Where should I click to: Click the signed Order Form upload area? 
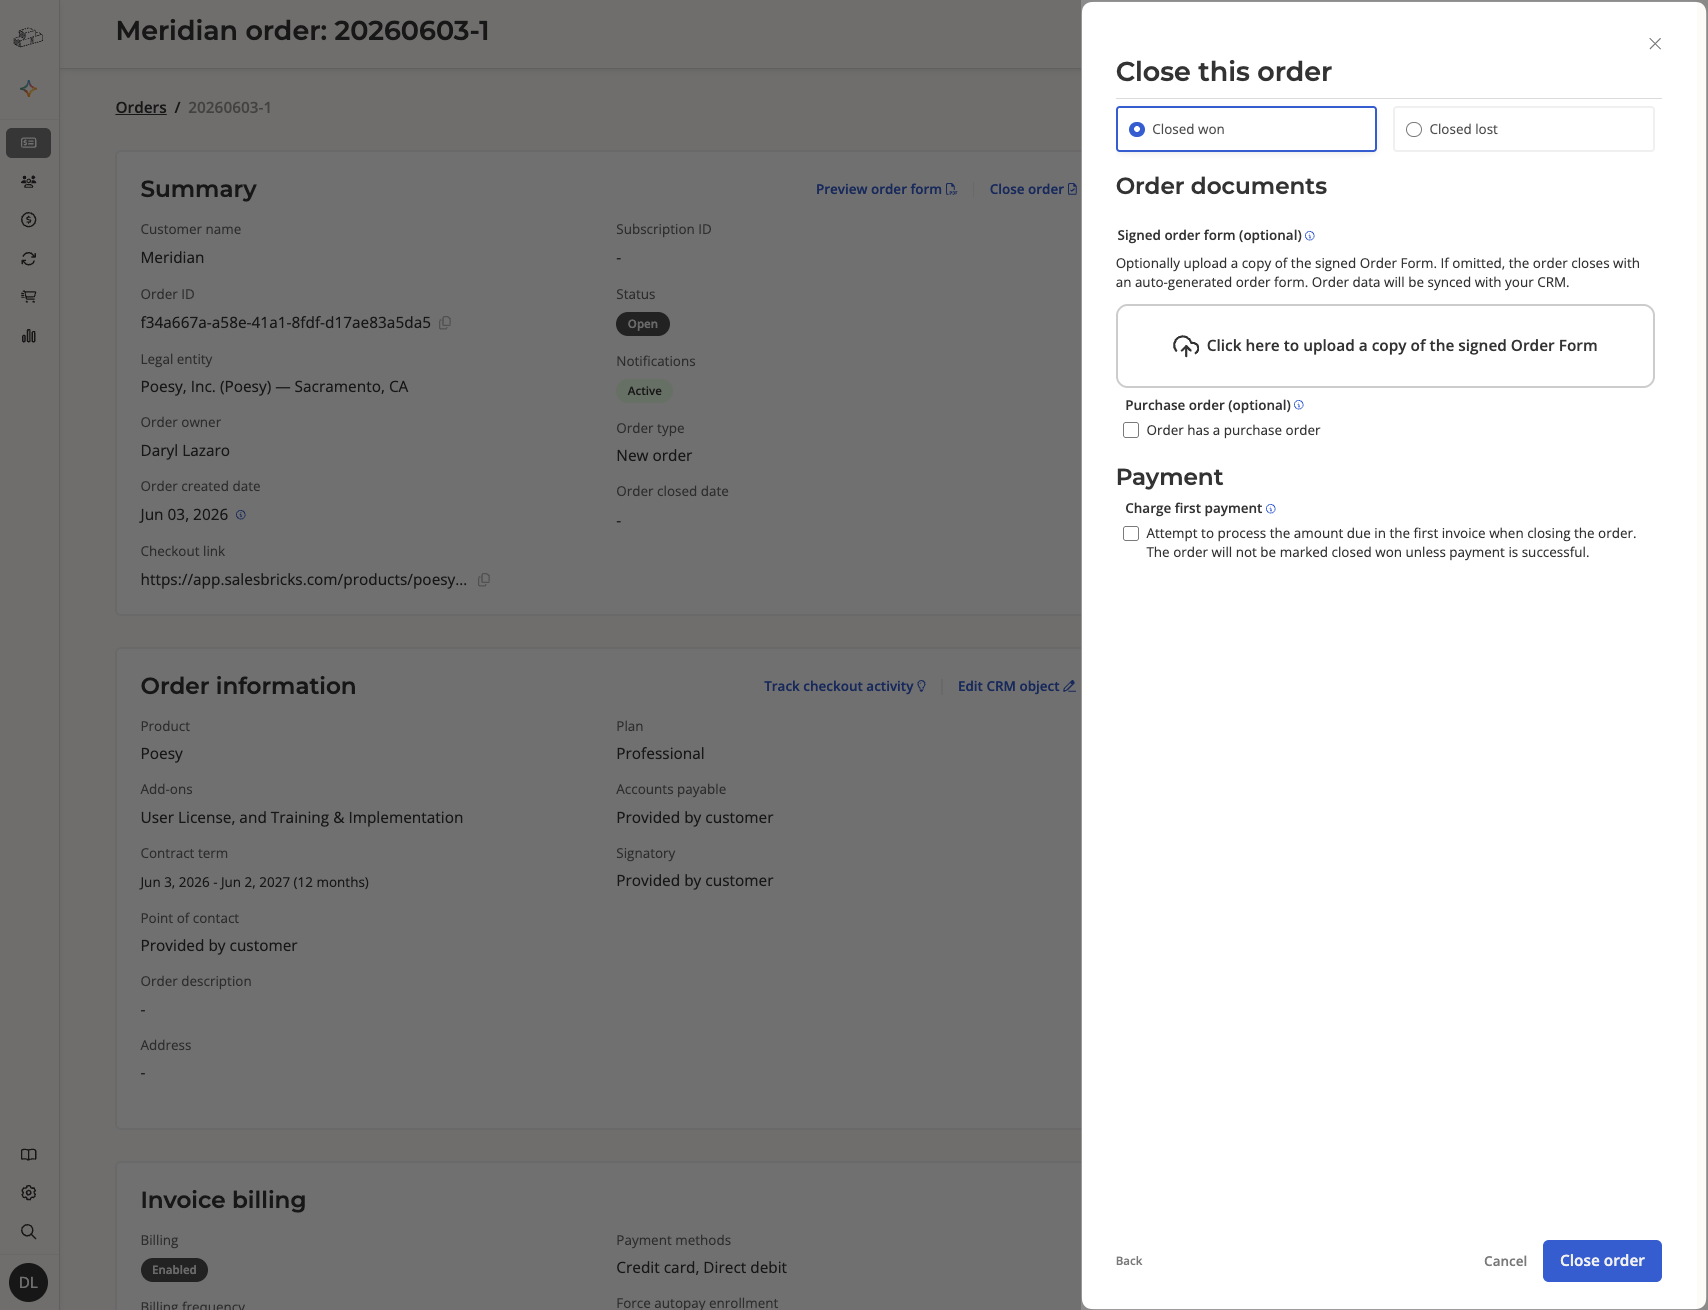coord(1385,346)
